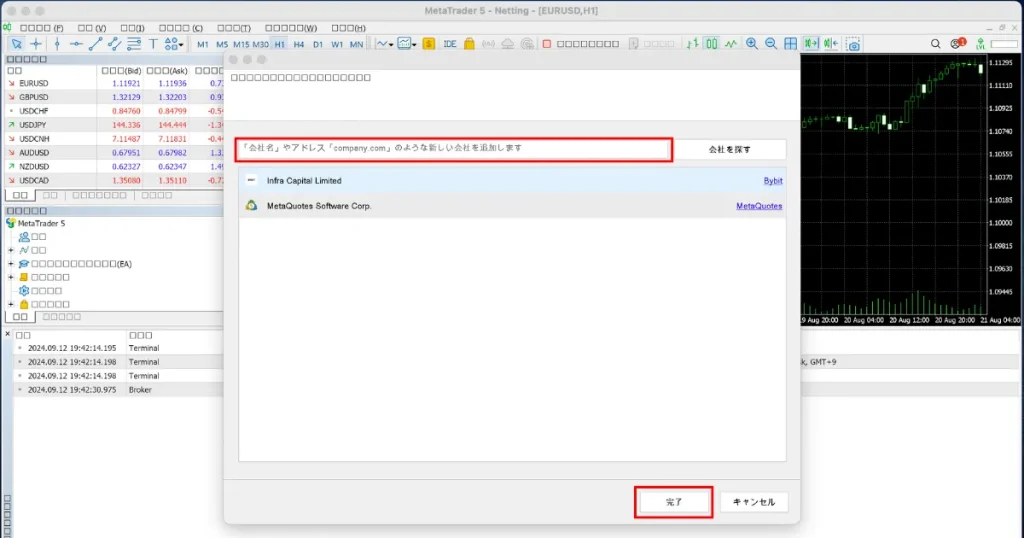
Task: Select the crosshair tool
Action: 36,44
